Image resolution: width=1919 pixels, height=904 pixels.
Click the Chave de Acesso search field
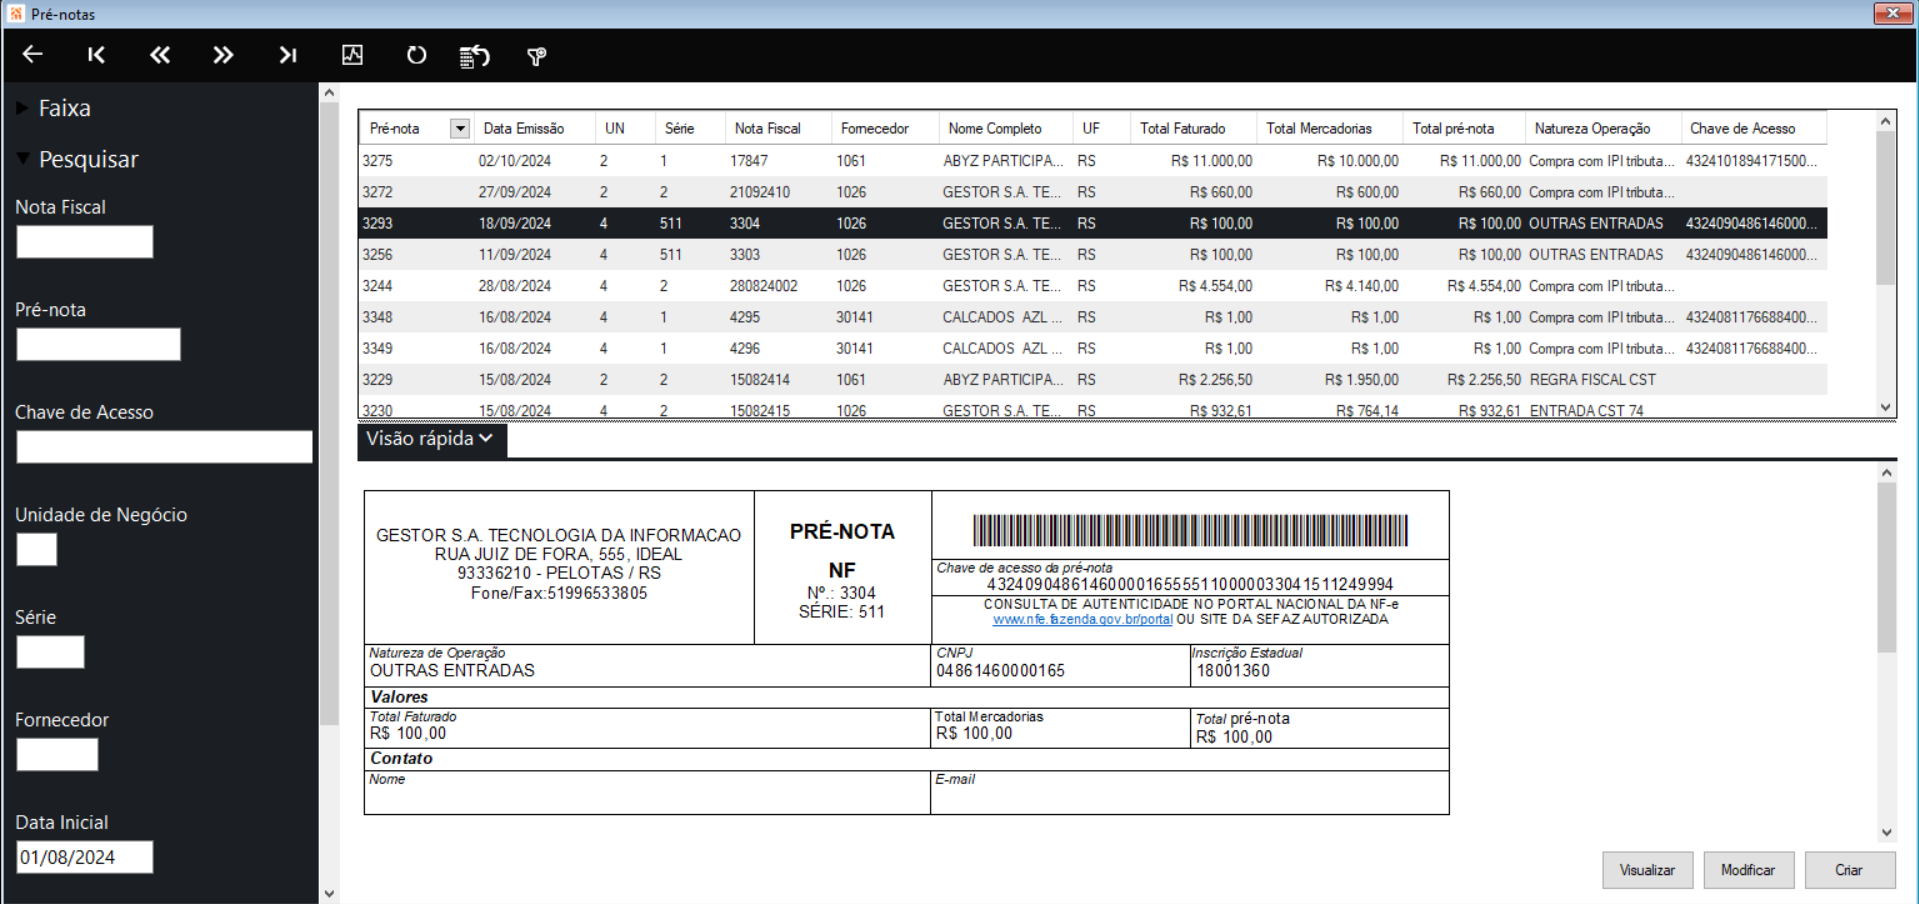164,447
